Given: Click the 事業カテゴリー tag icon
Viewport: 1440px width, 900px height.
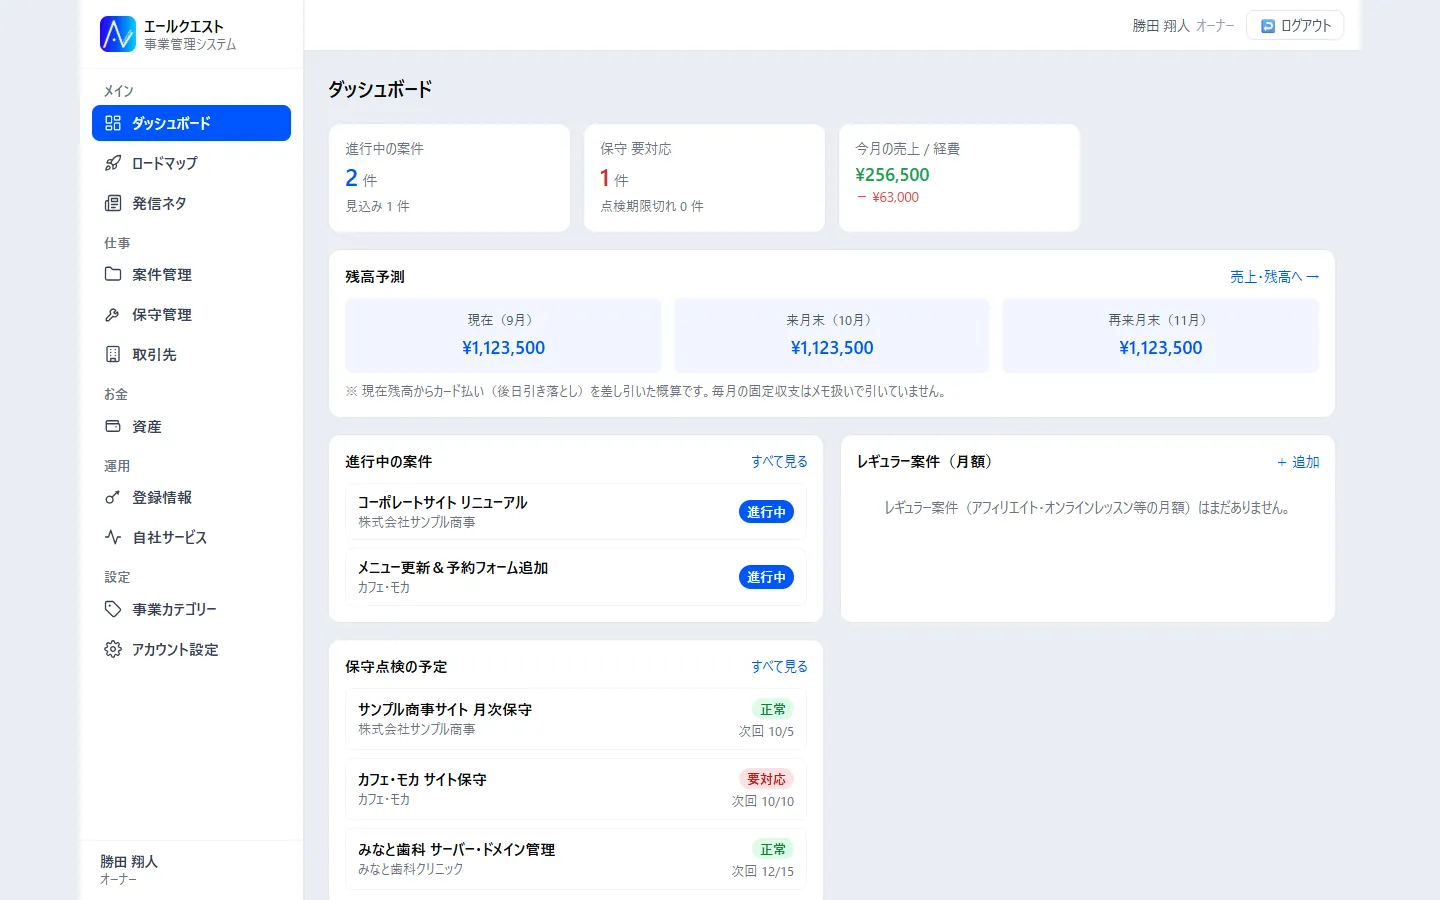Looking at the screenshot, I should click(113, 609).
